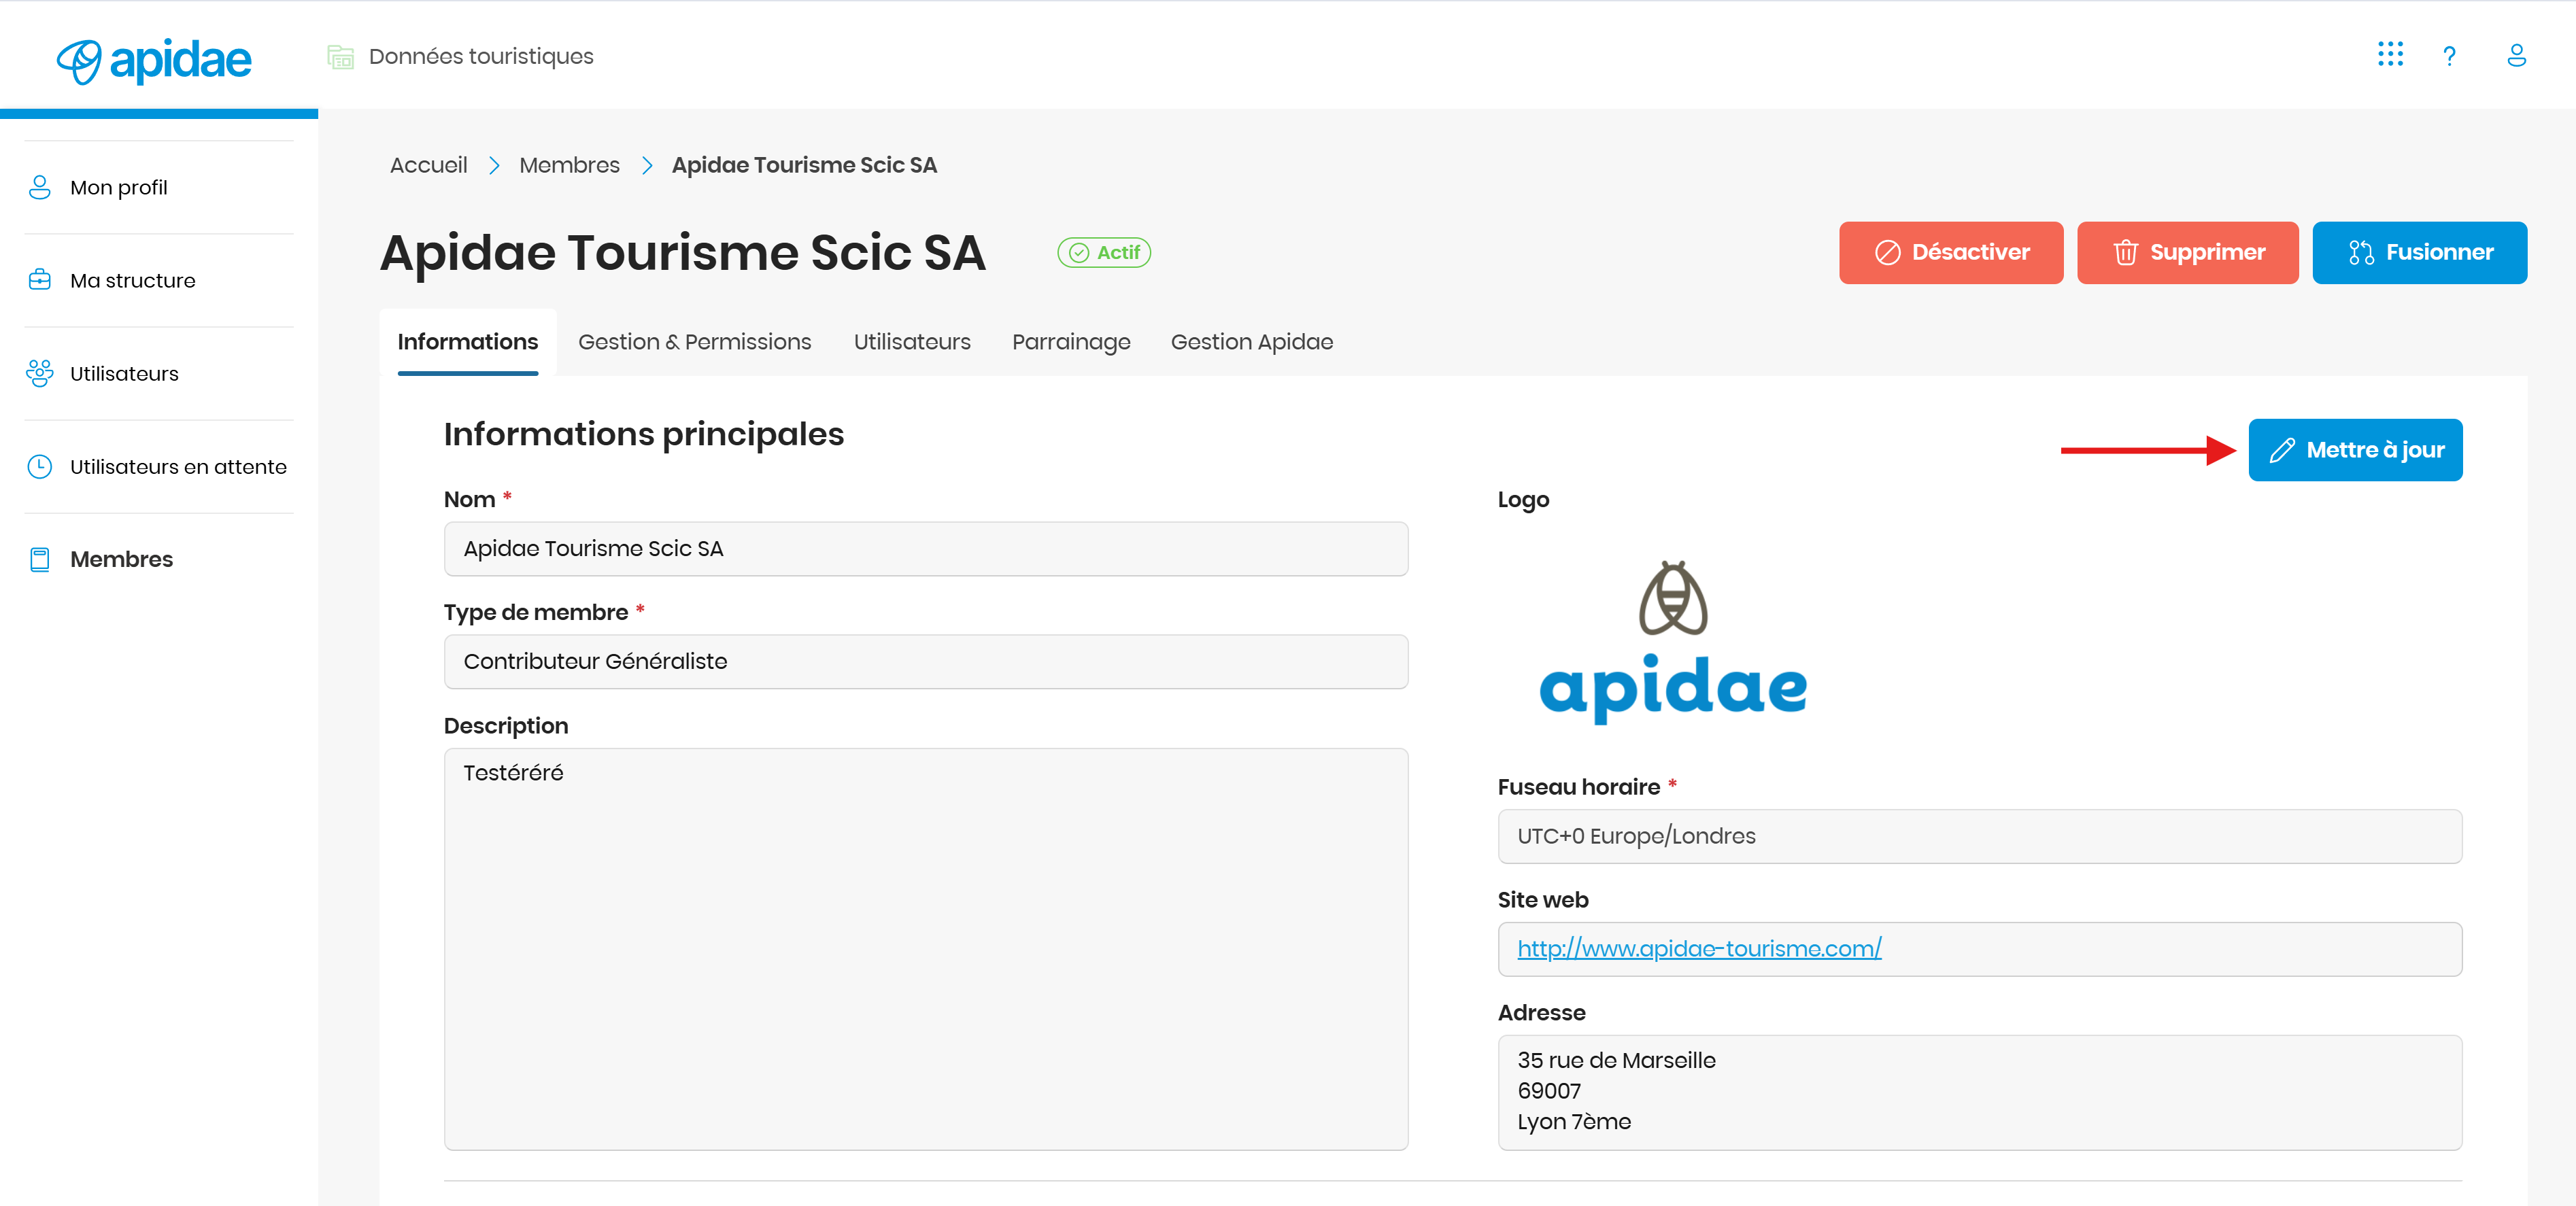The width and height of the screenshot is (2576, 1206).
Task: Click the Membres book icon
Action: [x=40, y=559]
